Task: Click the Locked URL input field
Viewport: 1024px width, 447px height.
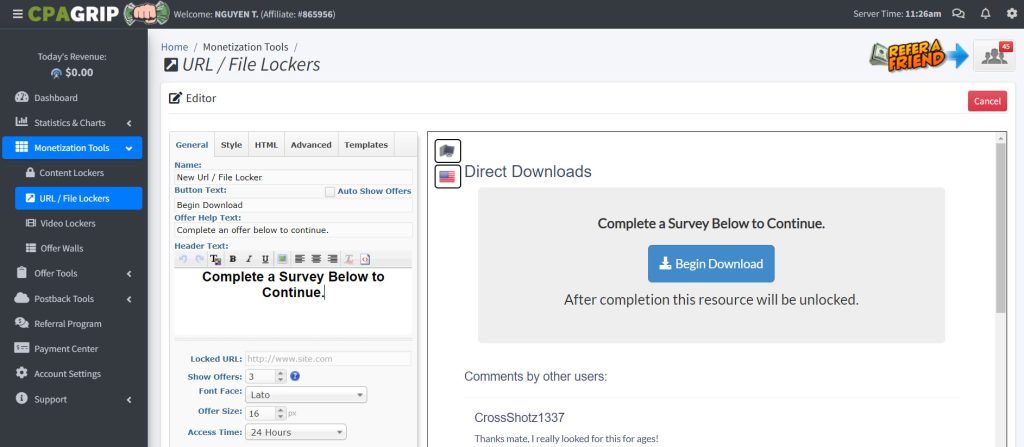Action: (327, 358)
